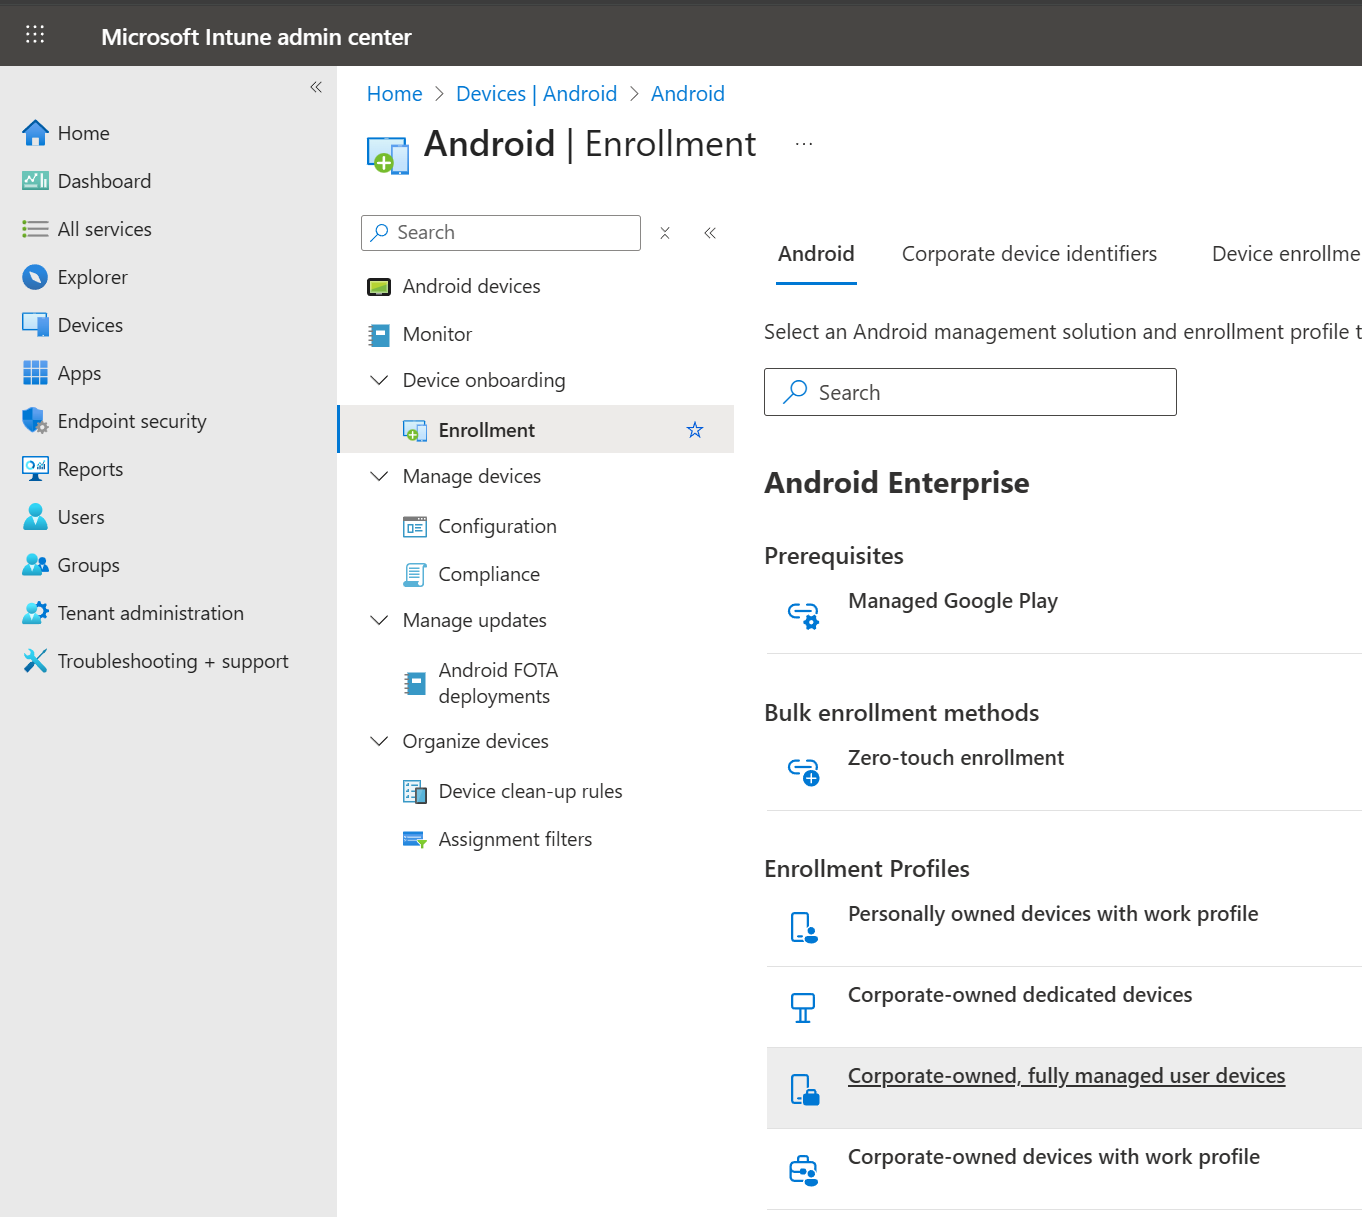
Task: Click the Troubleshooting + support tools icon
Action: tap(35, 661)
